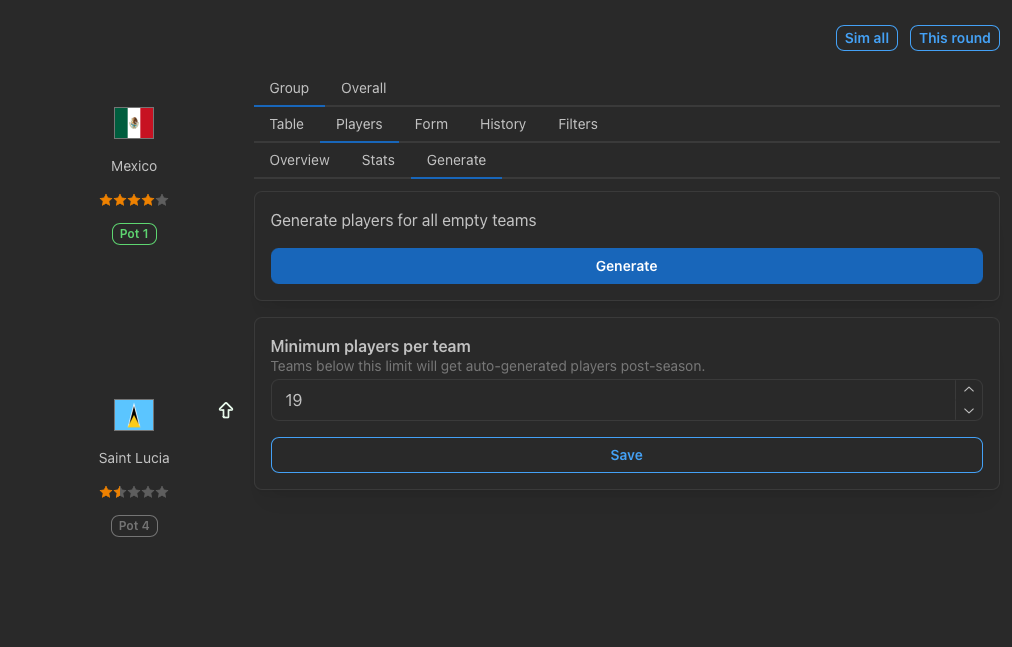Open the Table tab
Image resolution: width=1012 pixels, height=647 pixels.
287,124
